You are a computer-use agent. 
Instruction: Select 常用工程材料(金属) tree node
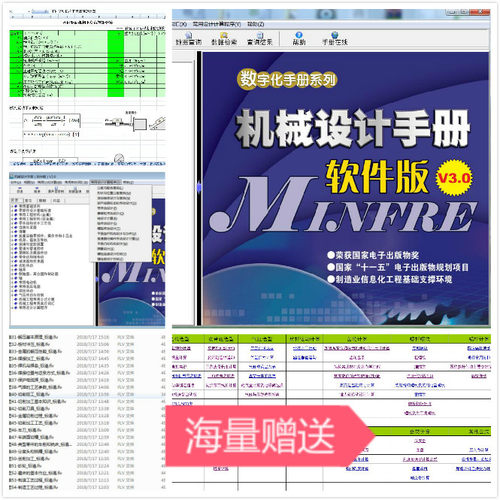(34, 215)
